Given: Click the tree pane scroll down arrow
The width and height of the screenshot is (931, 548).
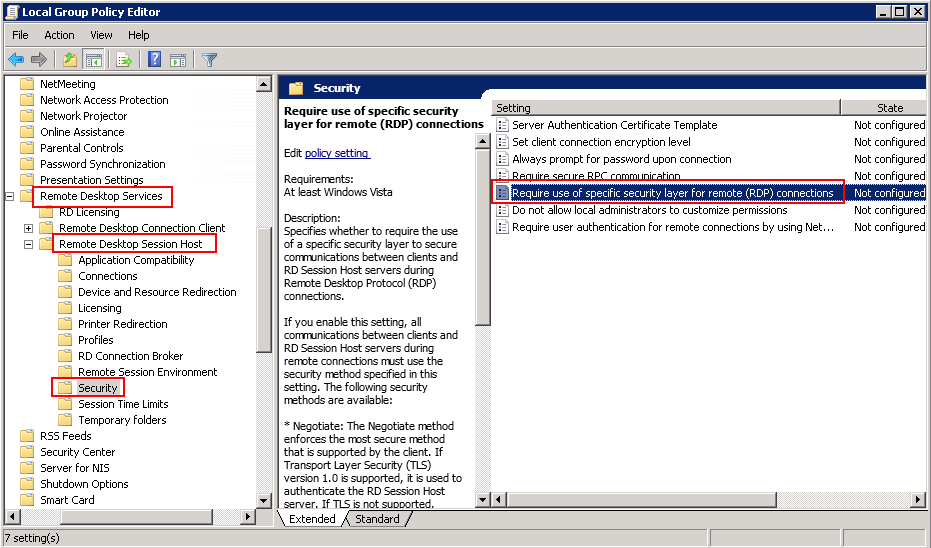Looking at the screenshot, I should pyautogui.click(x=264, y=500).
